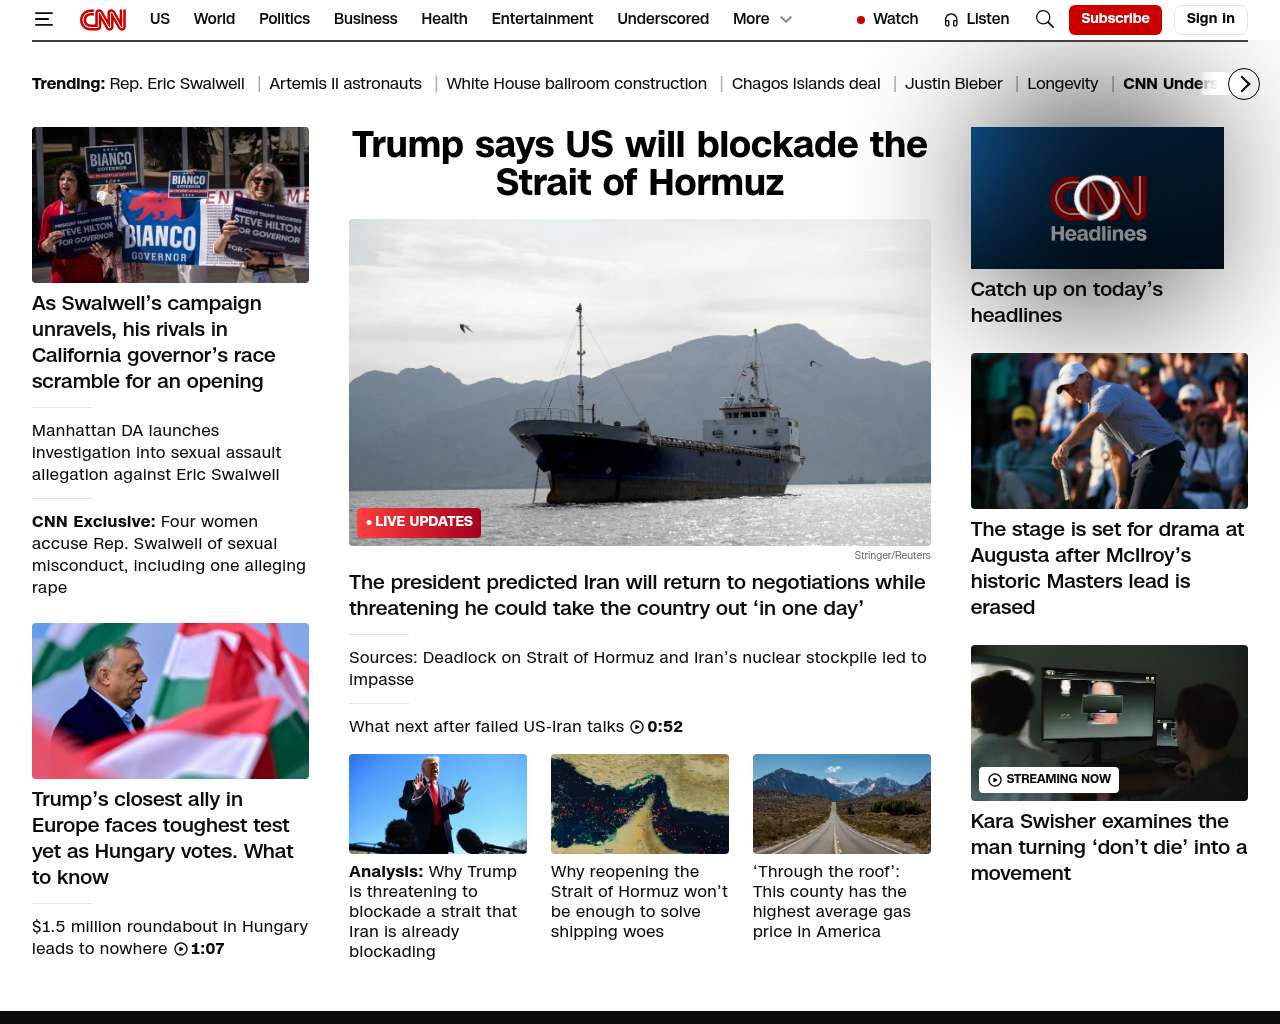Click the Live Updates badge

(419, 522)
